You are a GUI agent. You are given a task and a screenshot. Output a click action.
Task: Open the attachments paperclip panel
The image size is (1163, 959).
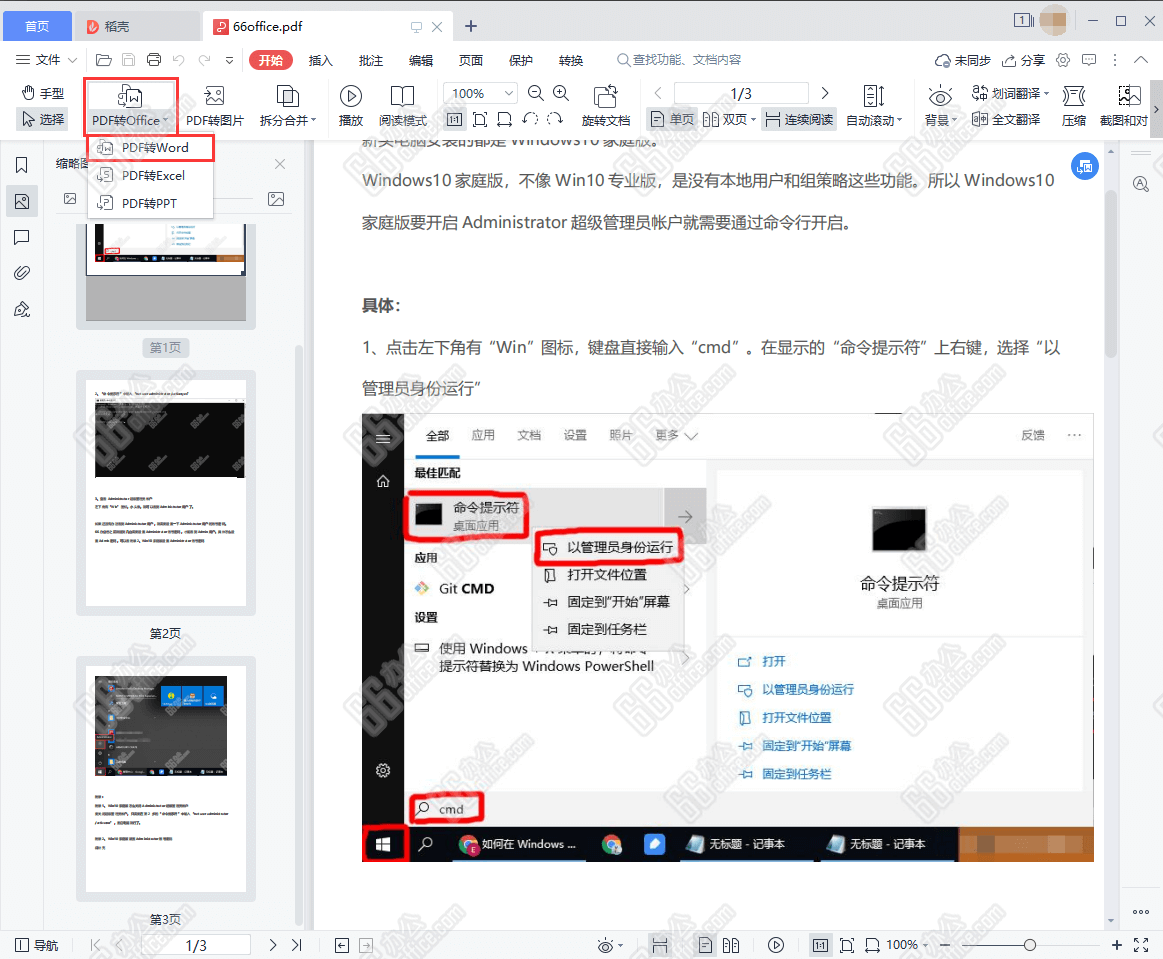22,273
